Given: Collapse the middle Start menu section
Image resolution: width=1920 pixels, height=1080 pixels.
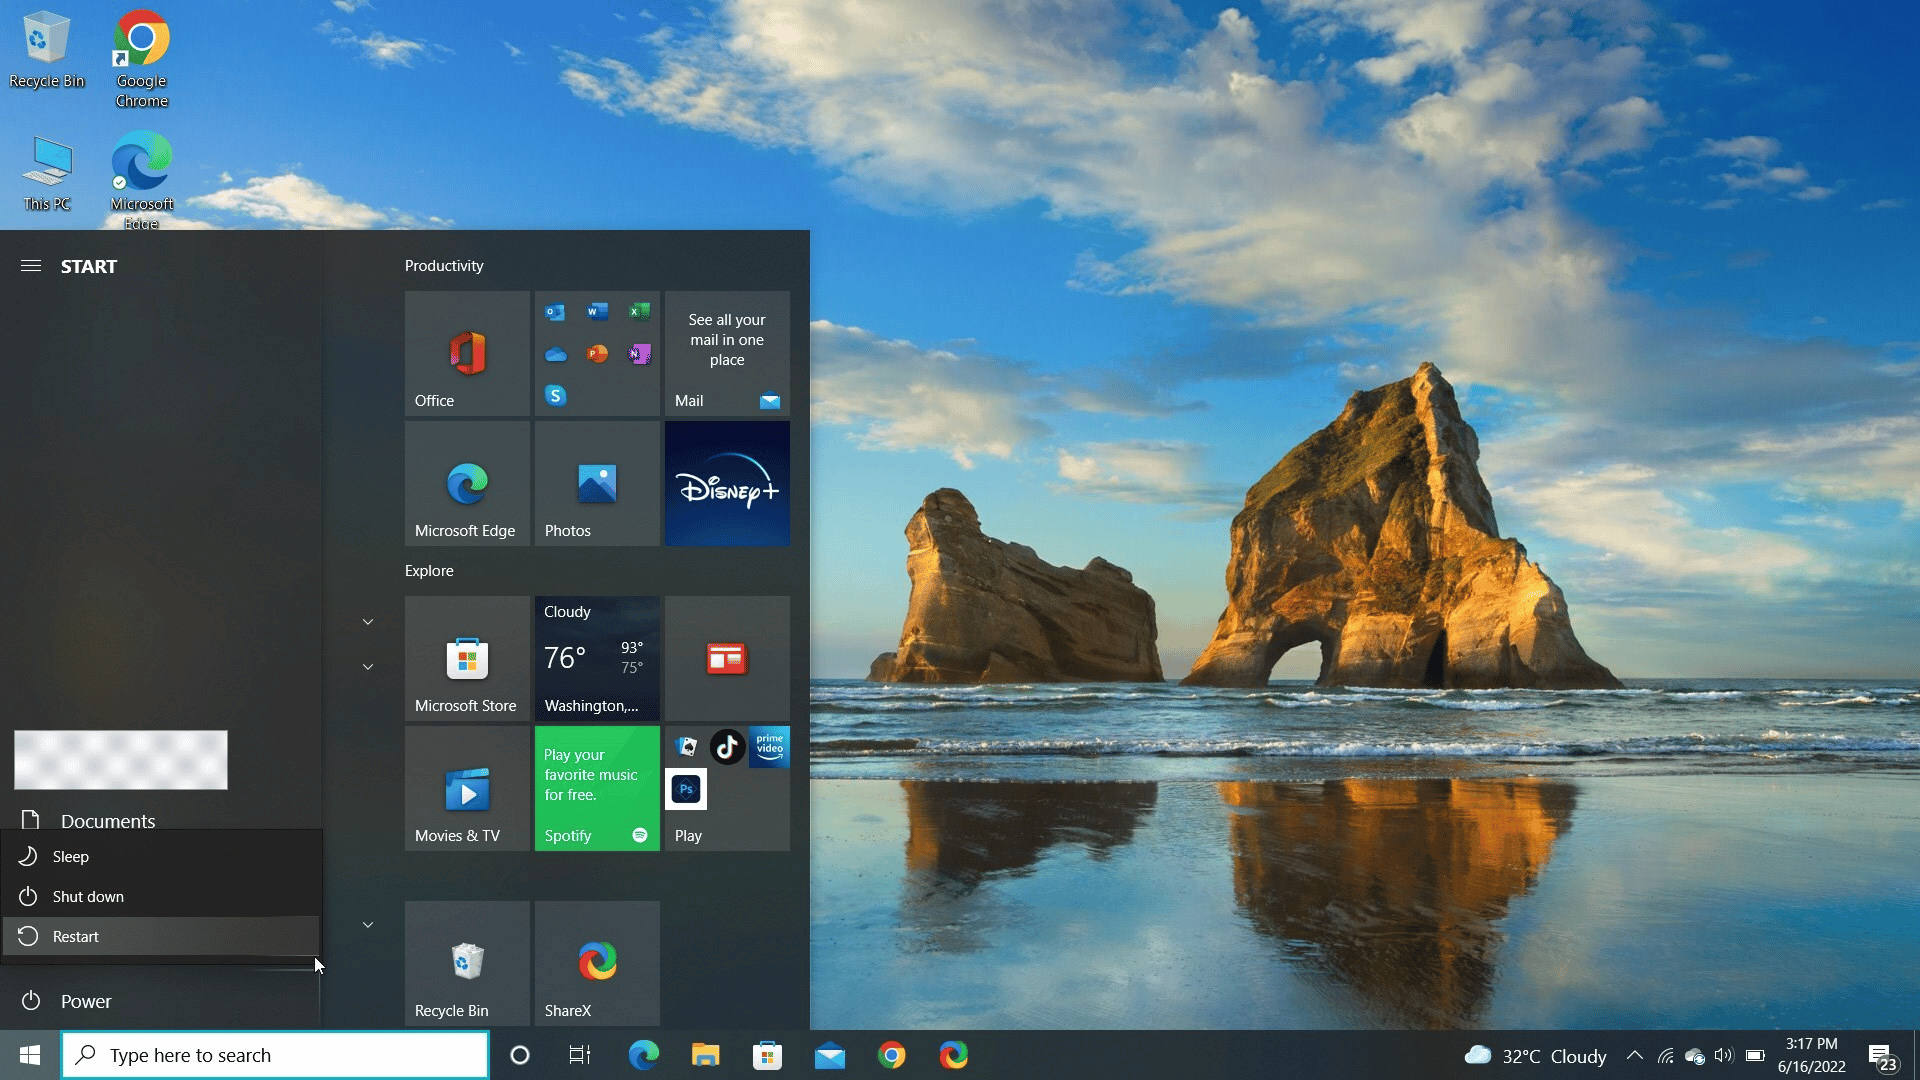Looking at the screenshot, I should click(x=368, y=666).
